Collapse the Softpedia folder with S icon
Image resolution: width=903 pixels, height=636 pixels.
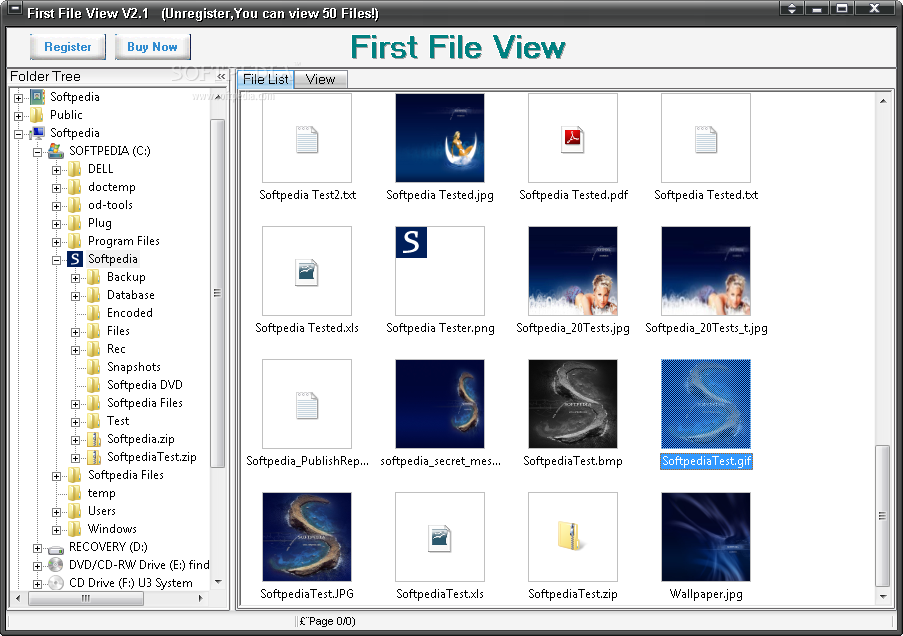pyautogui.click(x=56, y=260)
